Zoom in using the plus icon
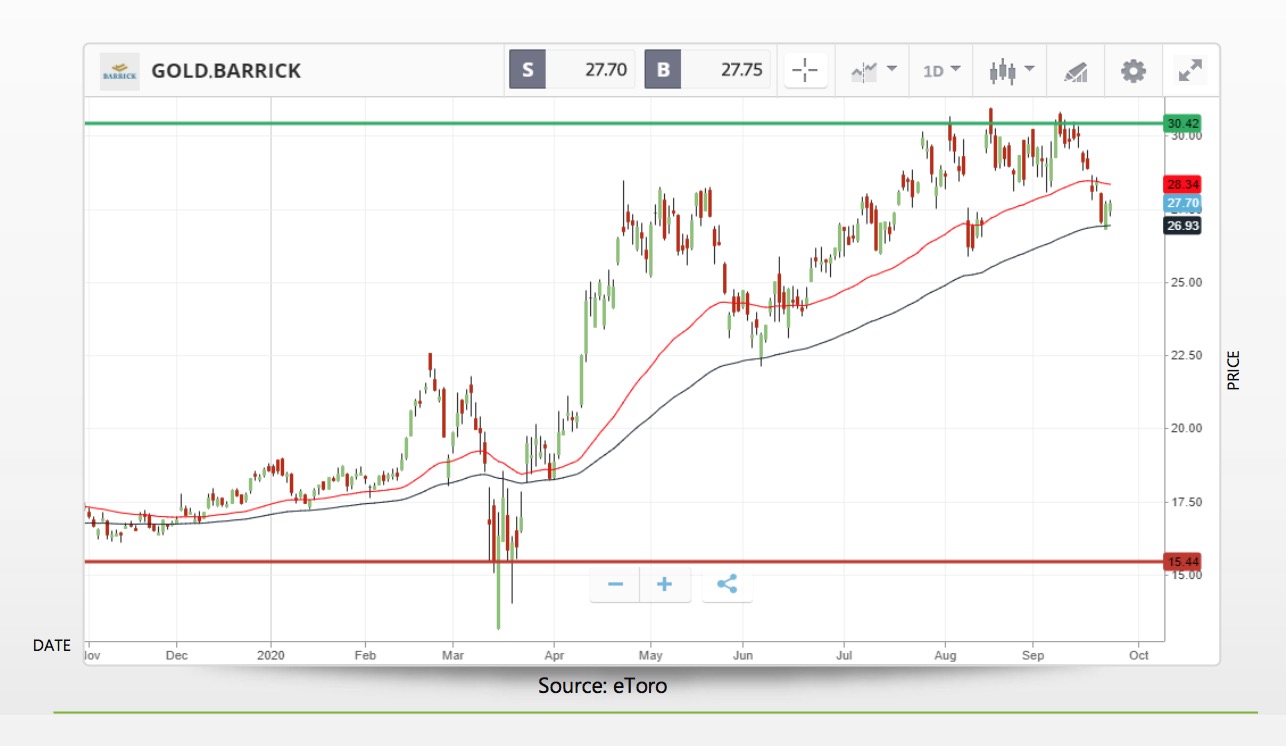The width and height of the screenshot is (1286, 746). (665, 584)
